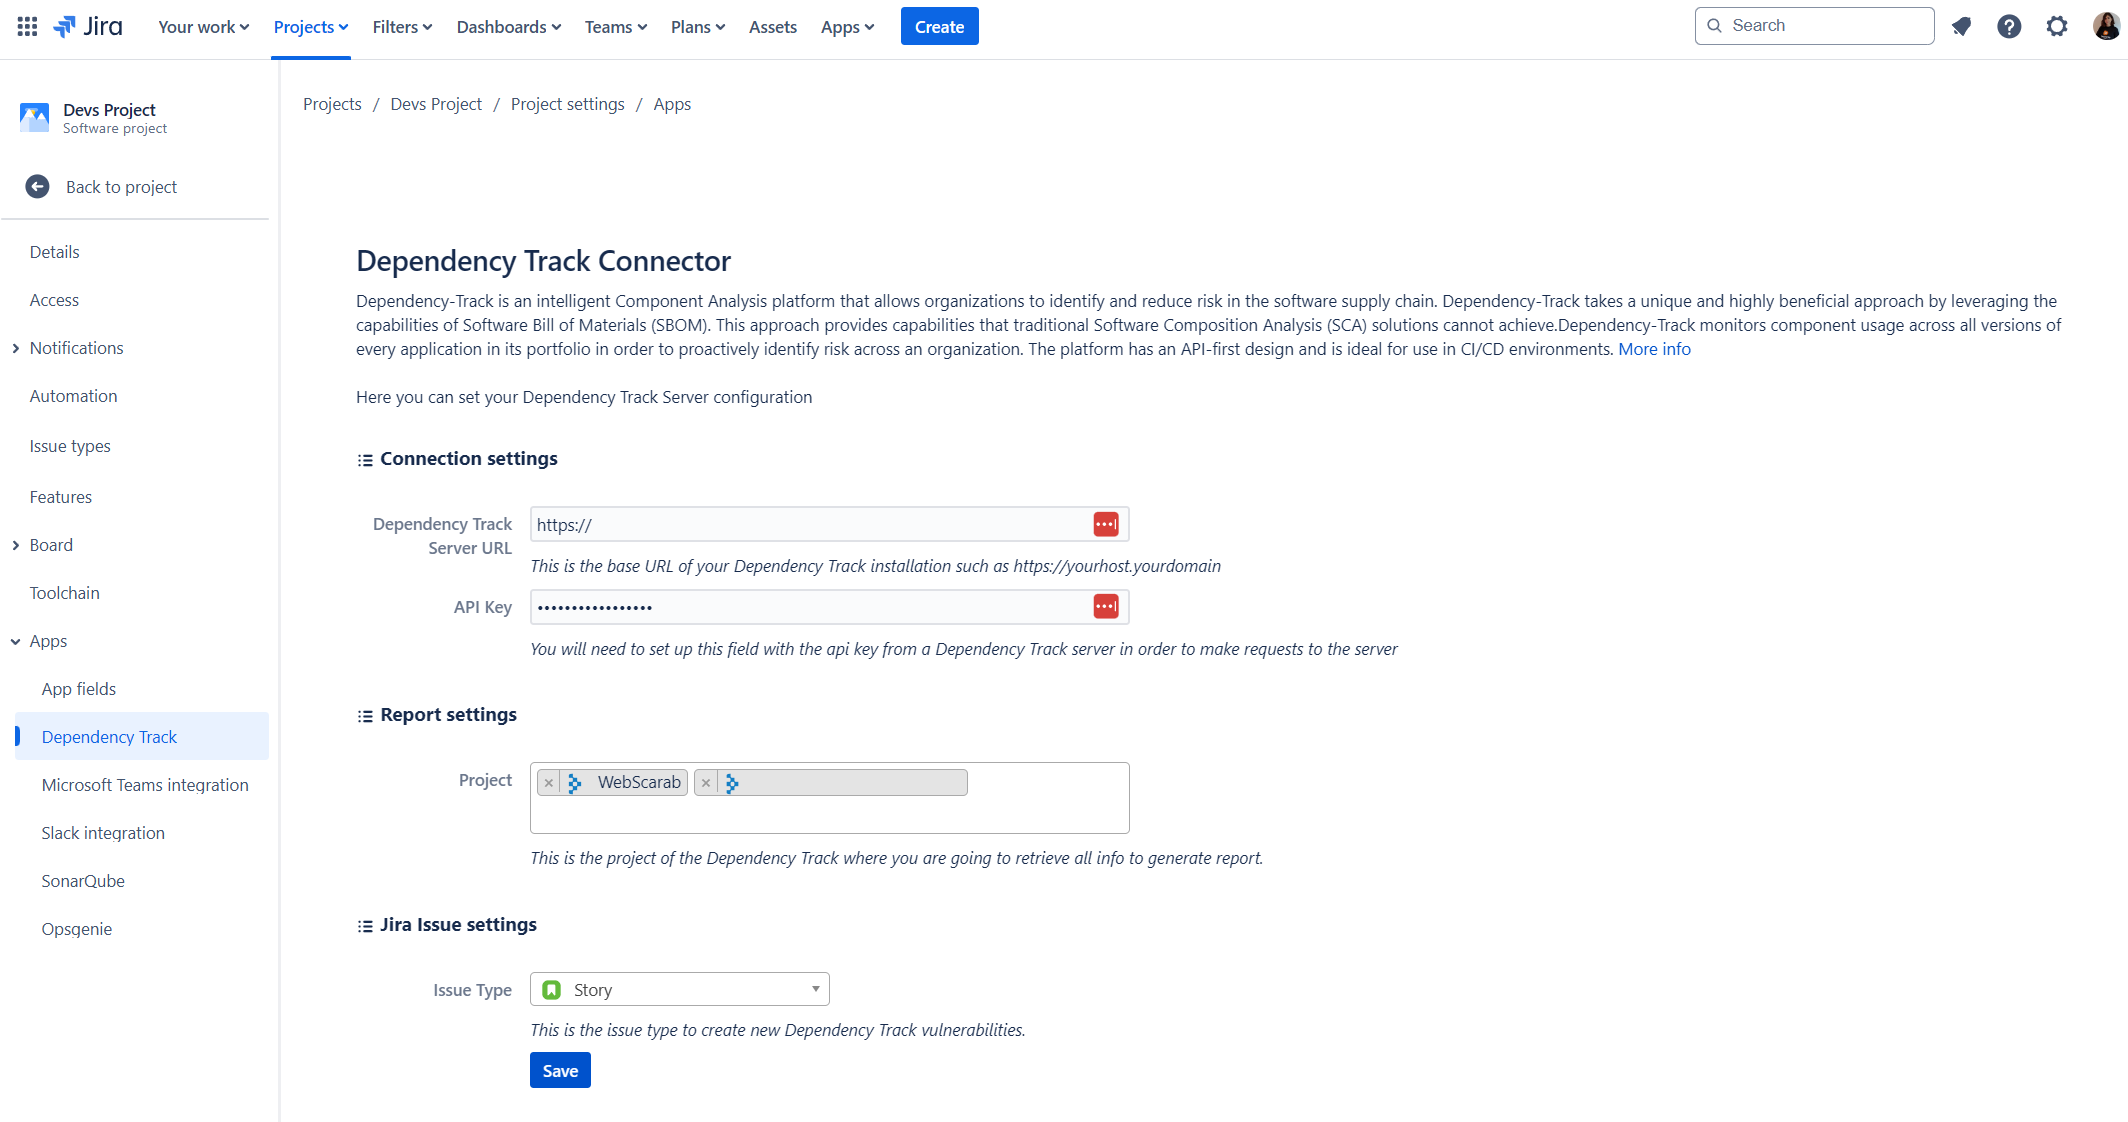The width and height of the screenshot is (2128, 1122).
Task: Remove the WebScarab project tag
Action: click(549, 783)
